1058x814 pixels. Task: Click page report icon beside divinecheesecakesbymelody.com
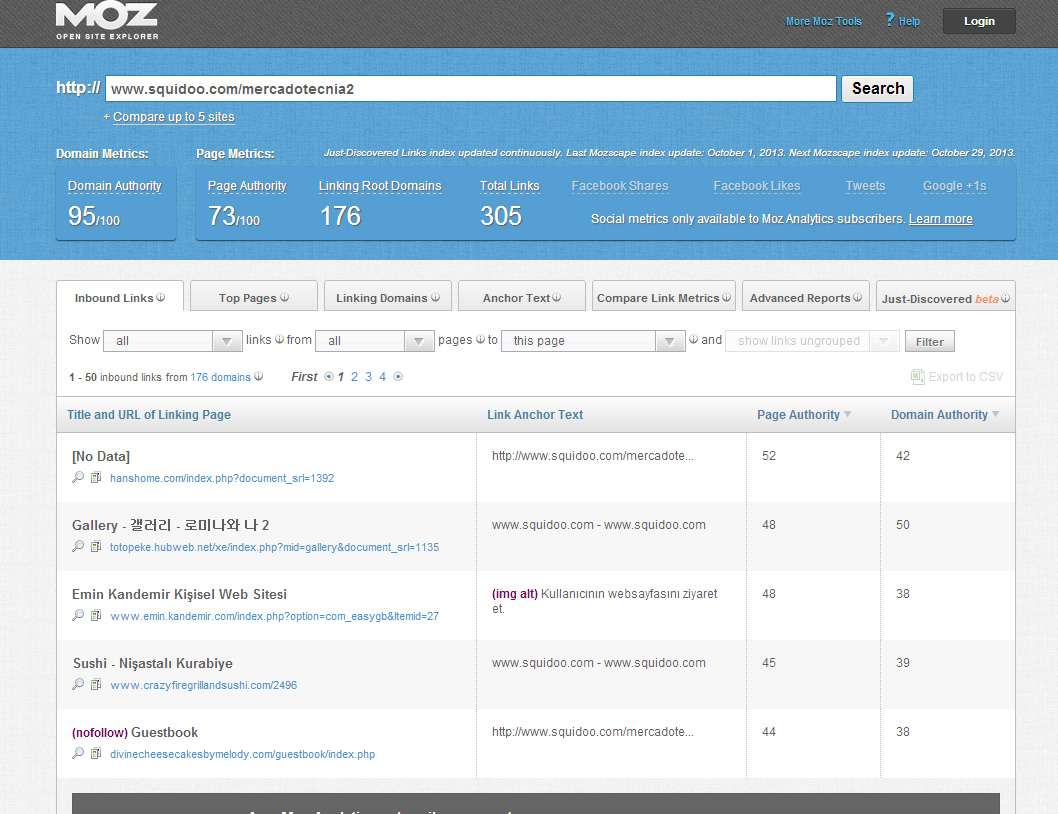point(96,754)
